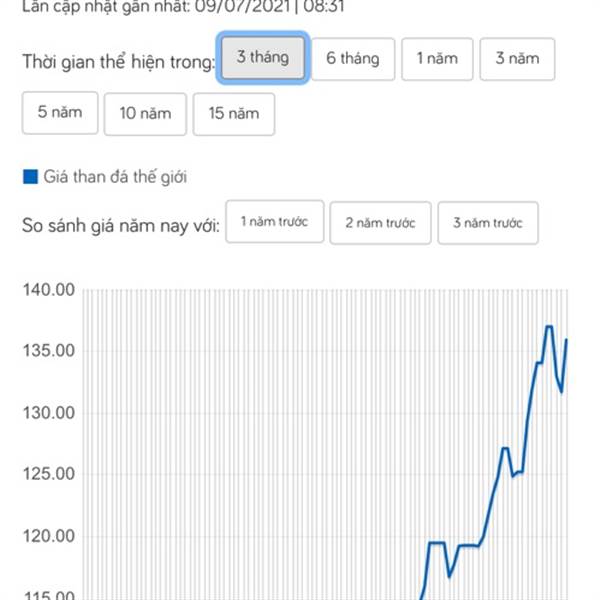Select the 3 tháng time range
The height and width of the screenshot is (600, 600).
[263, 58]
